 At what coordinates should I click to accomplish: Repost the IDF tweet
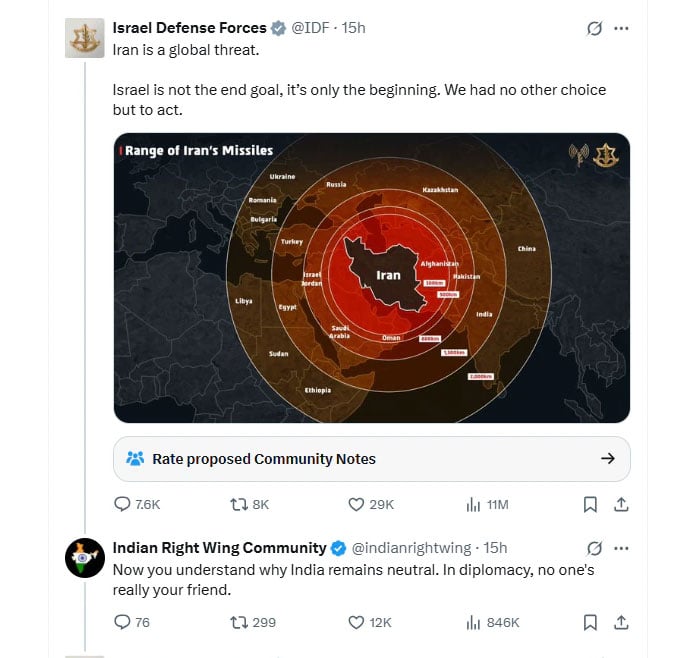239,505
